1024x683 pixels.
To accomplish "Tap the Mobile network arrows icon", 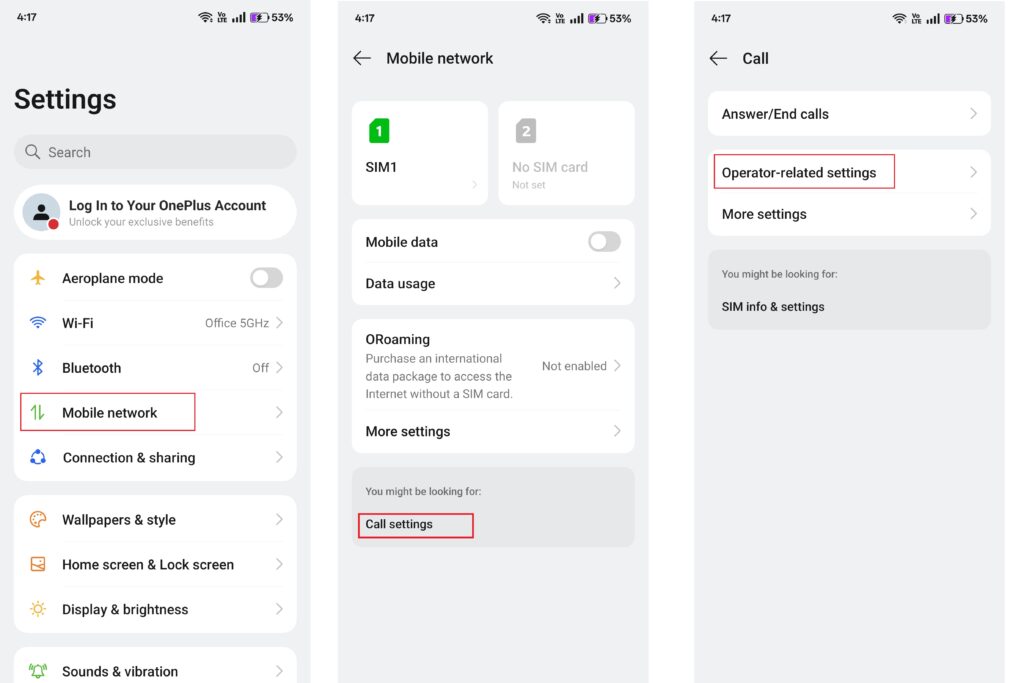I will (38, 413).
